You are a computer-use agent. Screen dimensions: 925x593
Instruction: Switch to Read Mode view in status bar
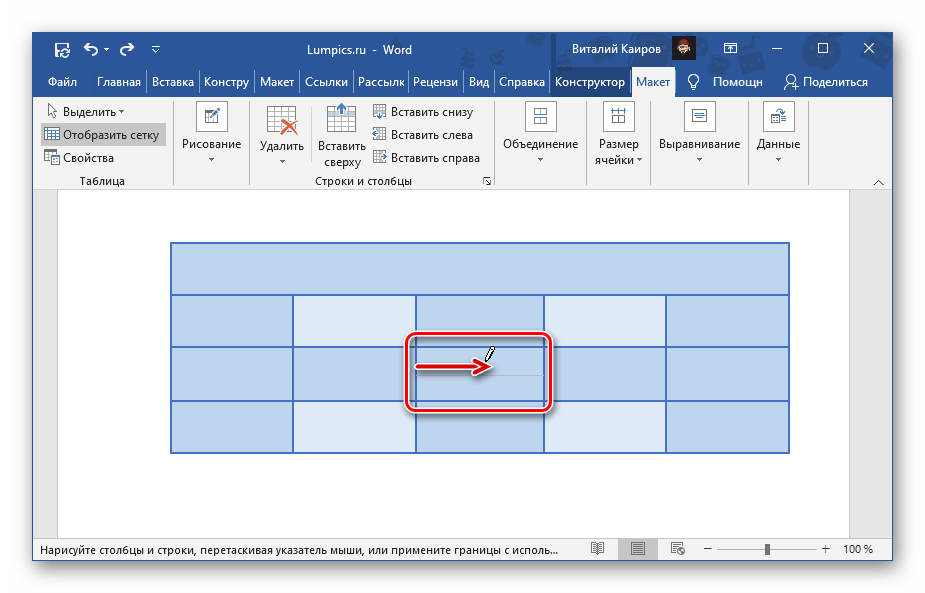coord(597,549)
